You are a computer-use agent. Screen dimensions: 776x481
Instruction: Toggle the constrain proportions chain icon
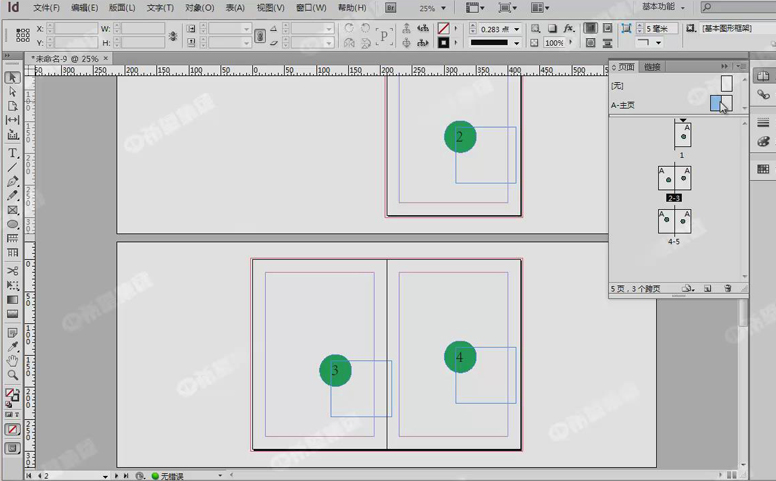coord(173,36)
